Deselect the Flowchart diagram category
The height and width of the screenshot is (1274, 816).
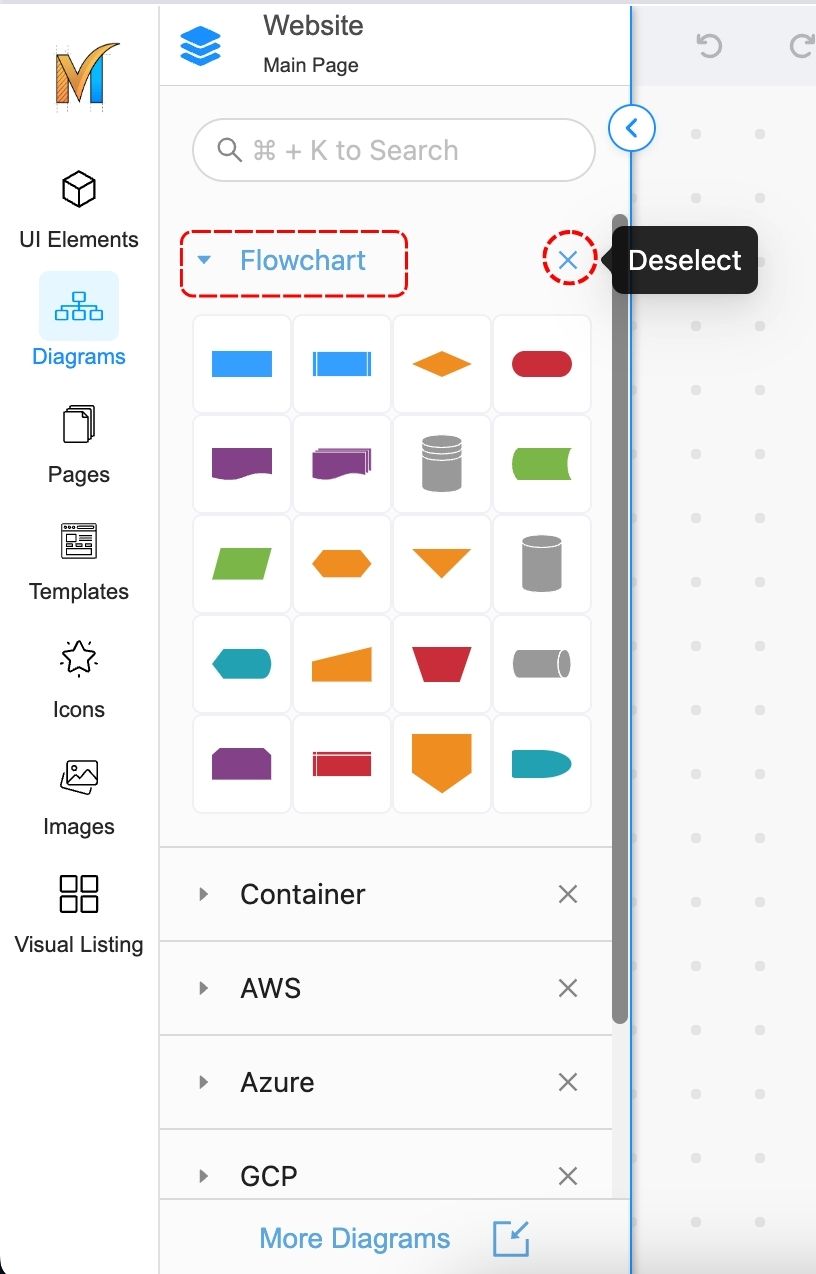(568, 261)
